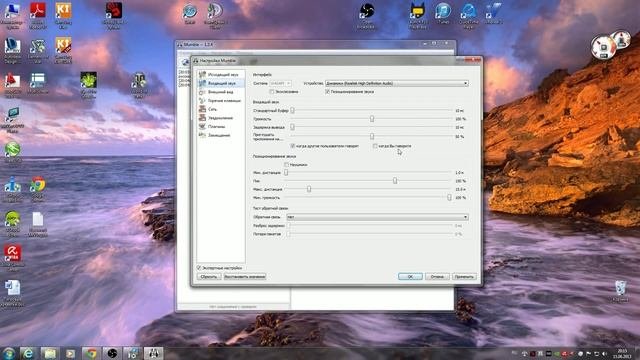Click the desktop gadget clock at top right

pos(604,47)
